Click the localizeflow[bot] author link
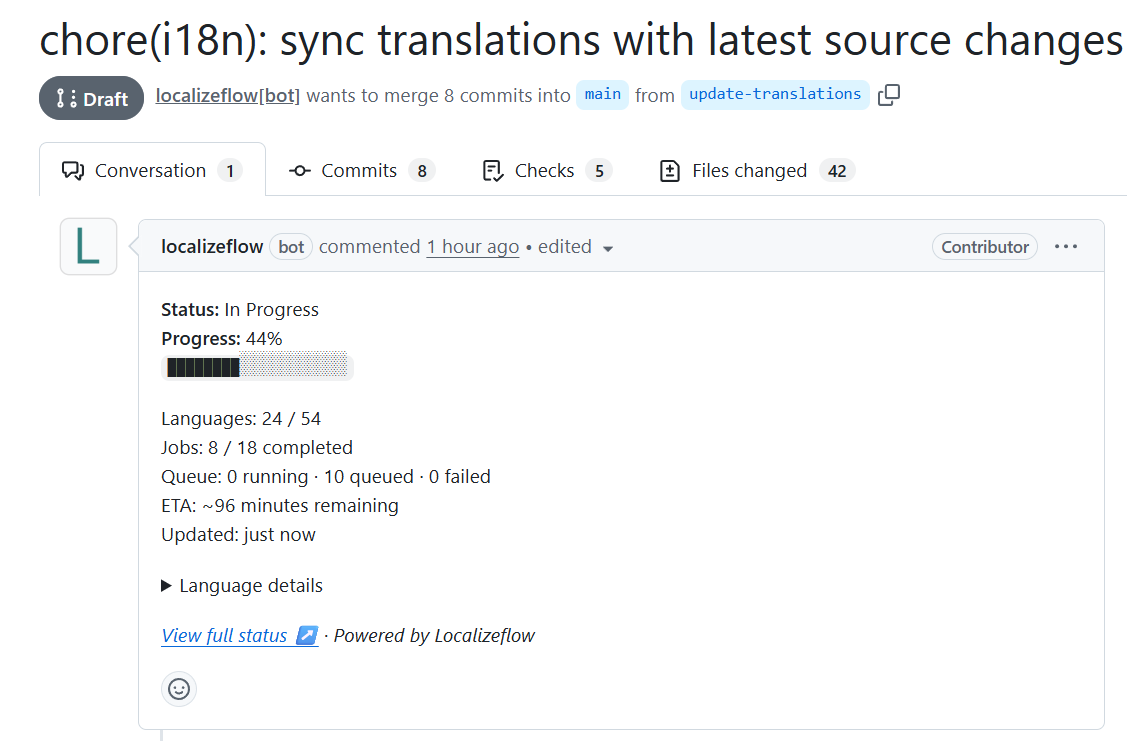The image size is (1127, 741). (228, 96)
